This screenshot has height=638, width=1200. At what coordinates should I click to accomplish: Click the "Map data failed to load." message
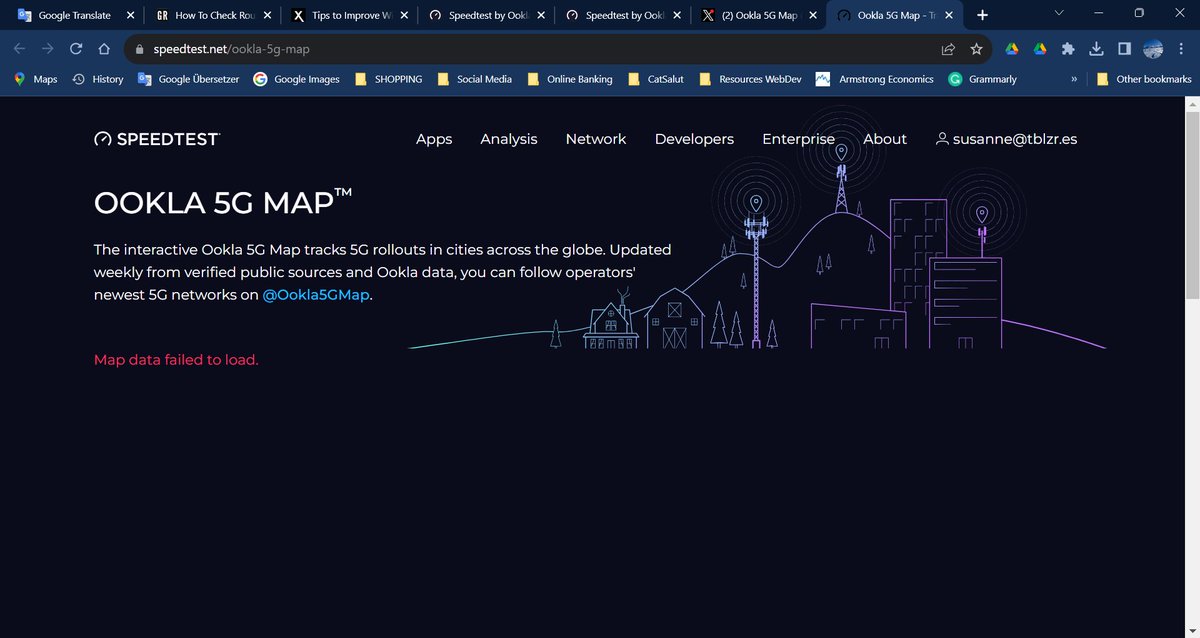176,360
